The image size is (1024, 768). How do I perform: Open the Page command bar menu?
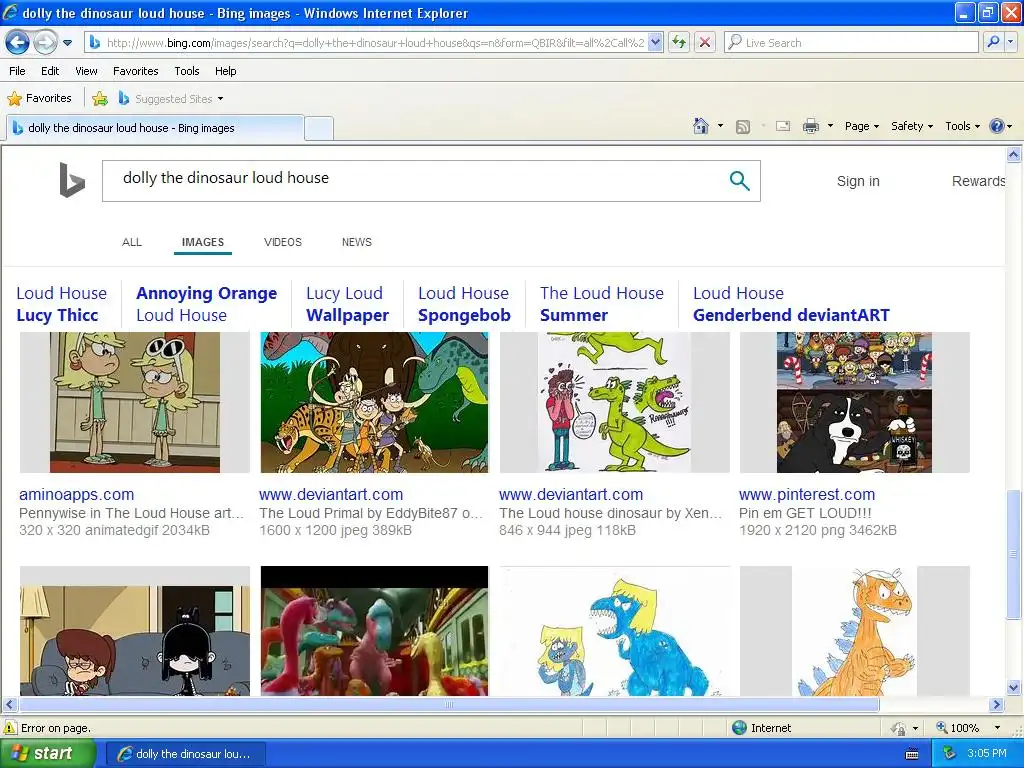pyautogui.click(x=861, y=126)
